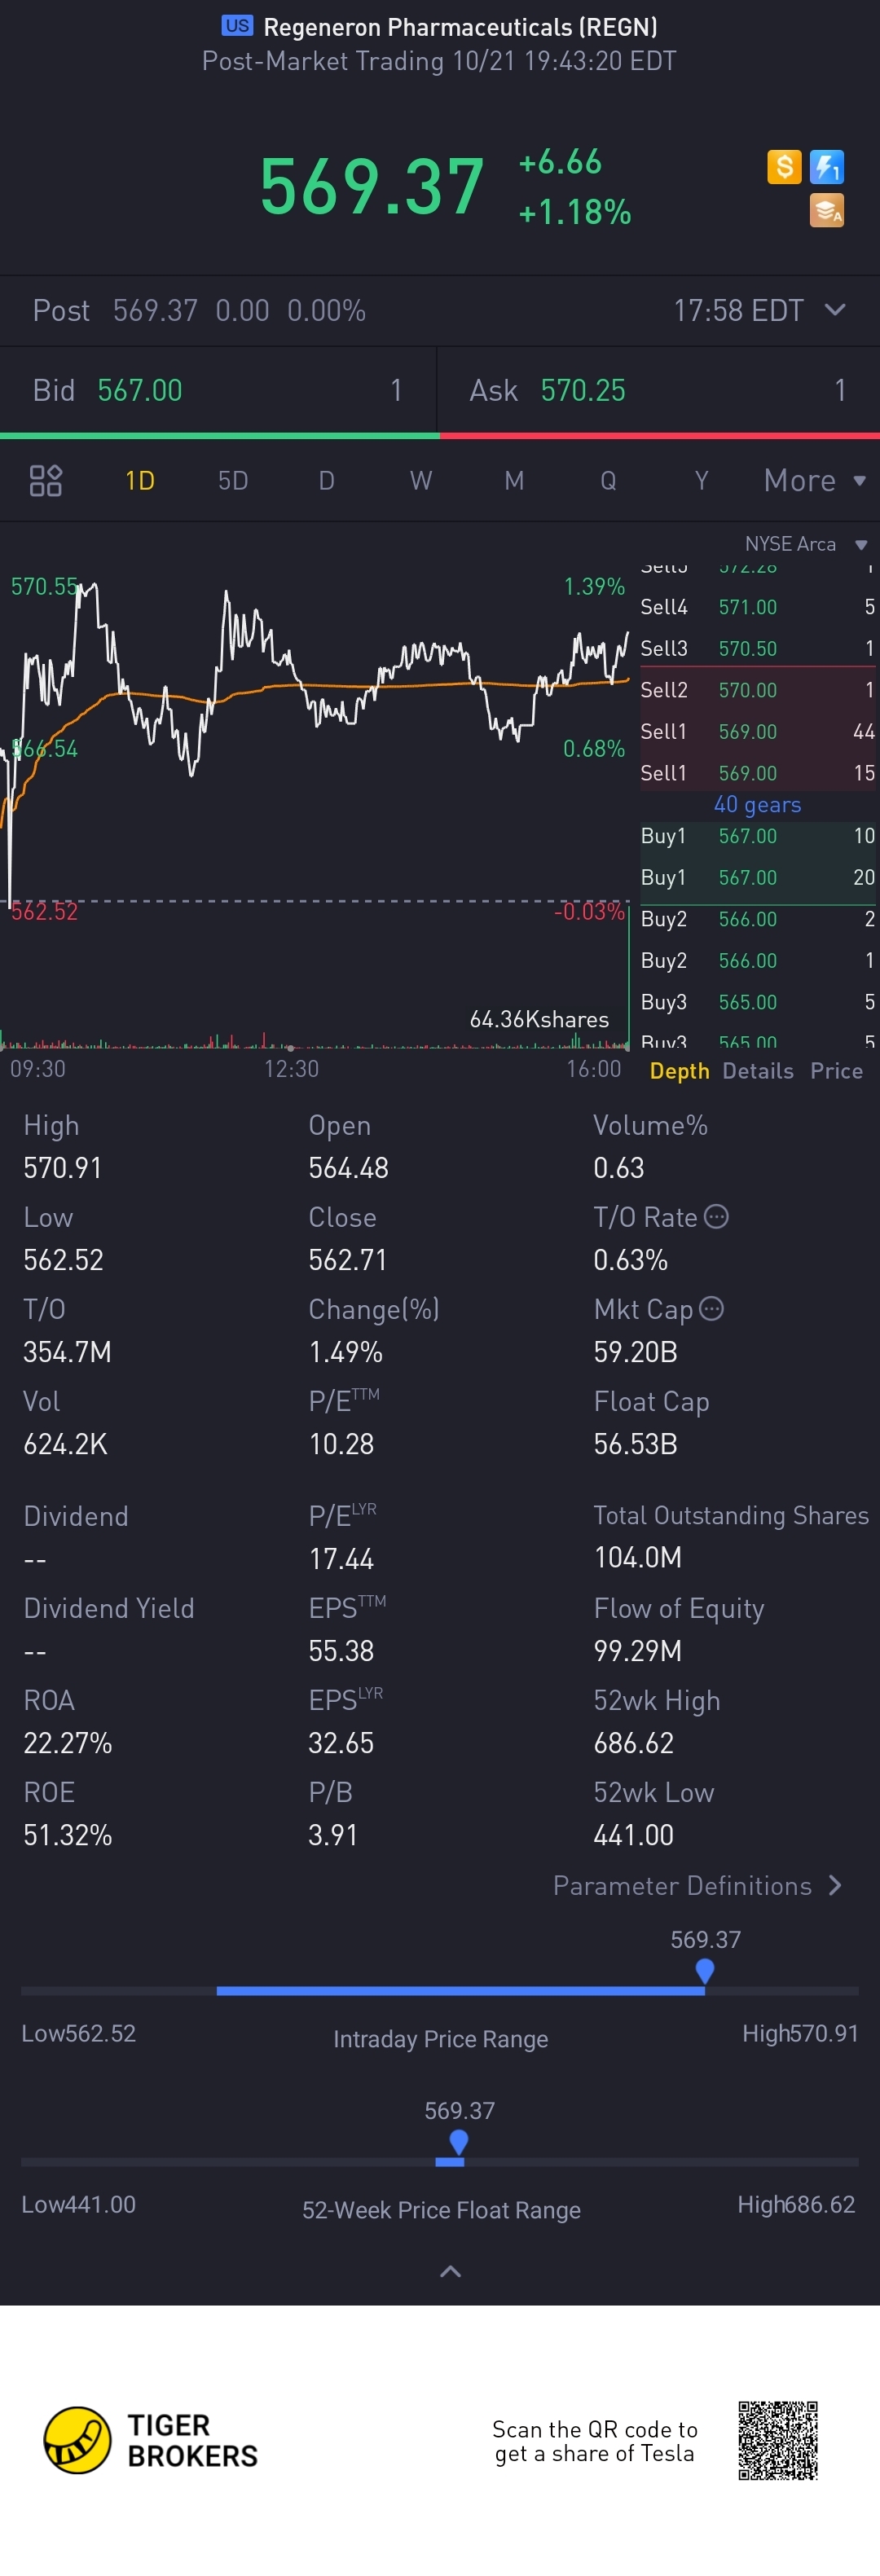The width and height of the screenshot is (880, 2576).
Task: Tap the Ask 570.25 quote
Action: (x=659, y=390)
